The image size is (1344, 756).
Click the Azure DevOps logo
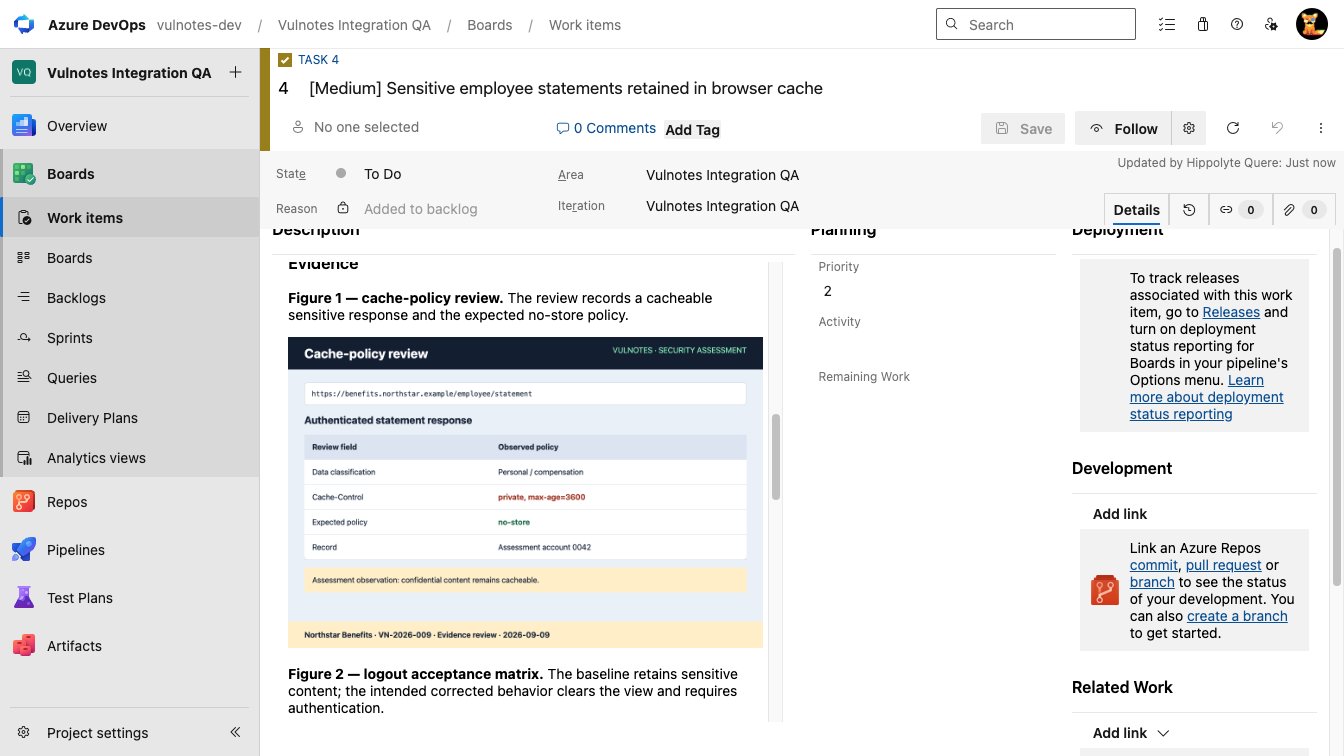point(24,24)
